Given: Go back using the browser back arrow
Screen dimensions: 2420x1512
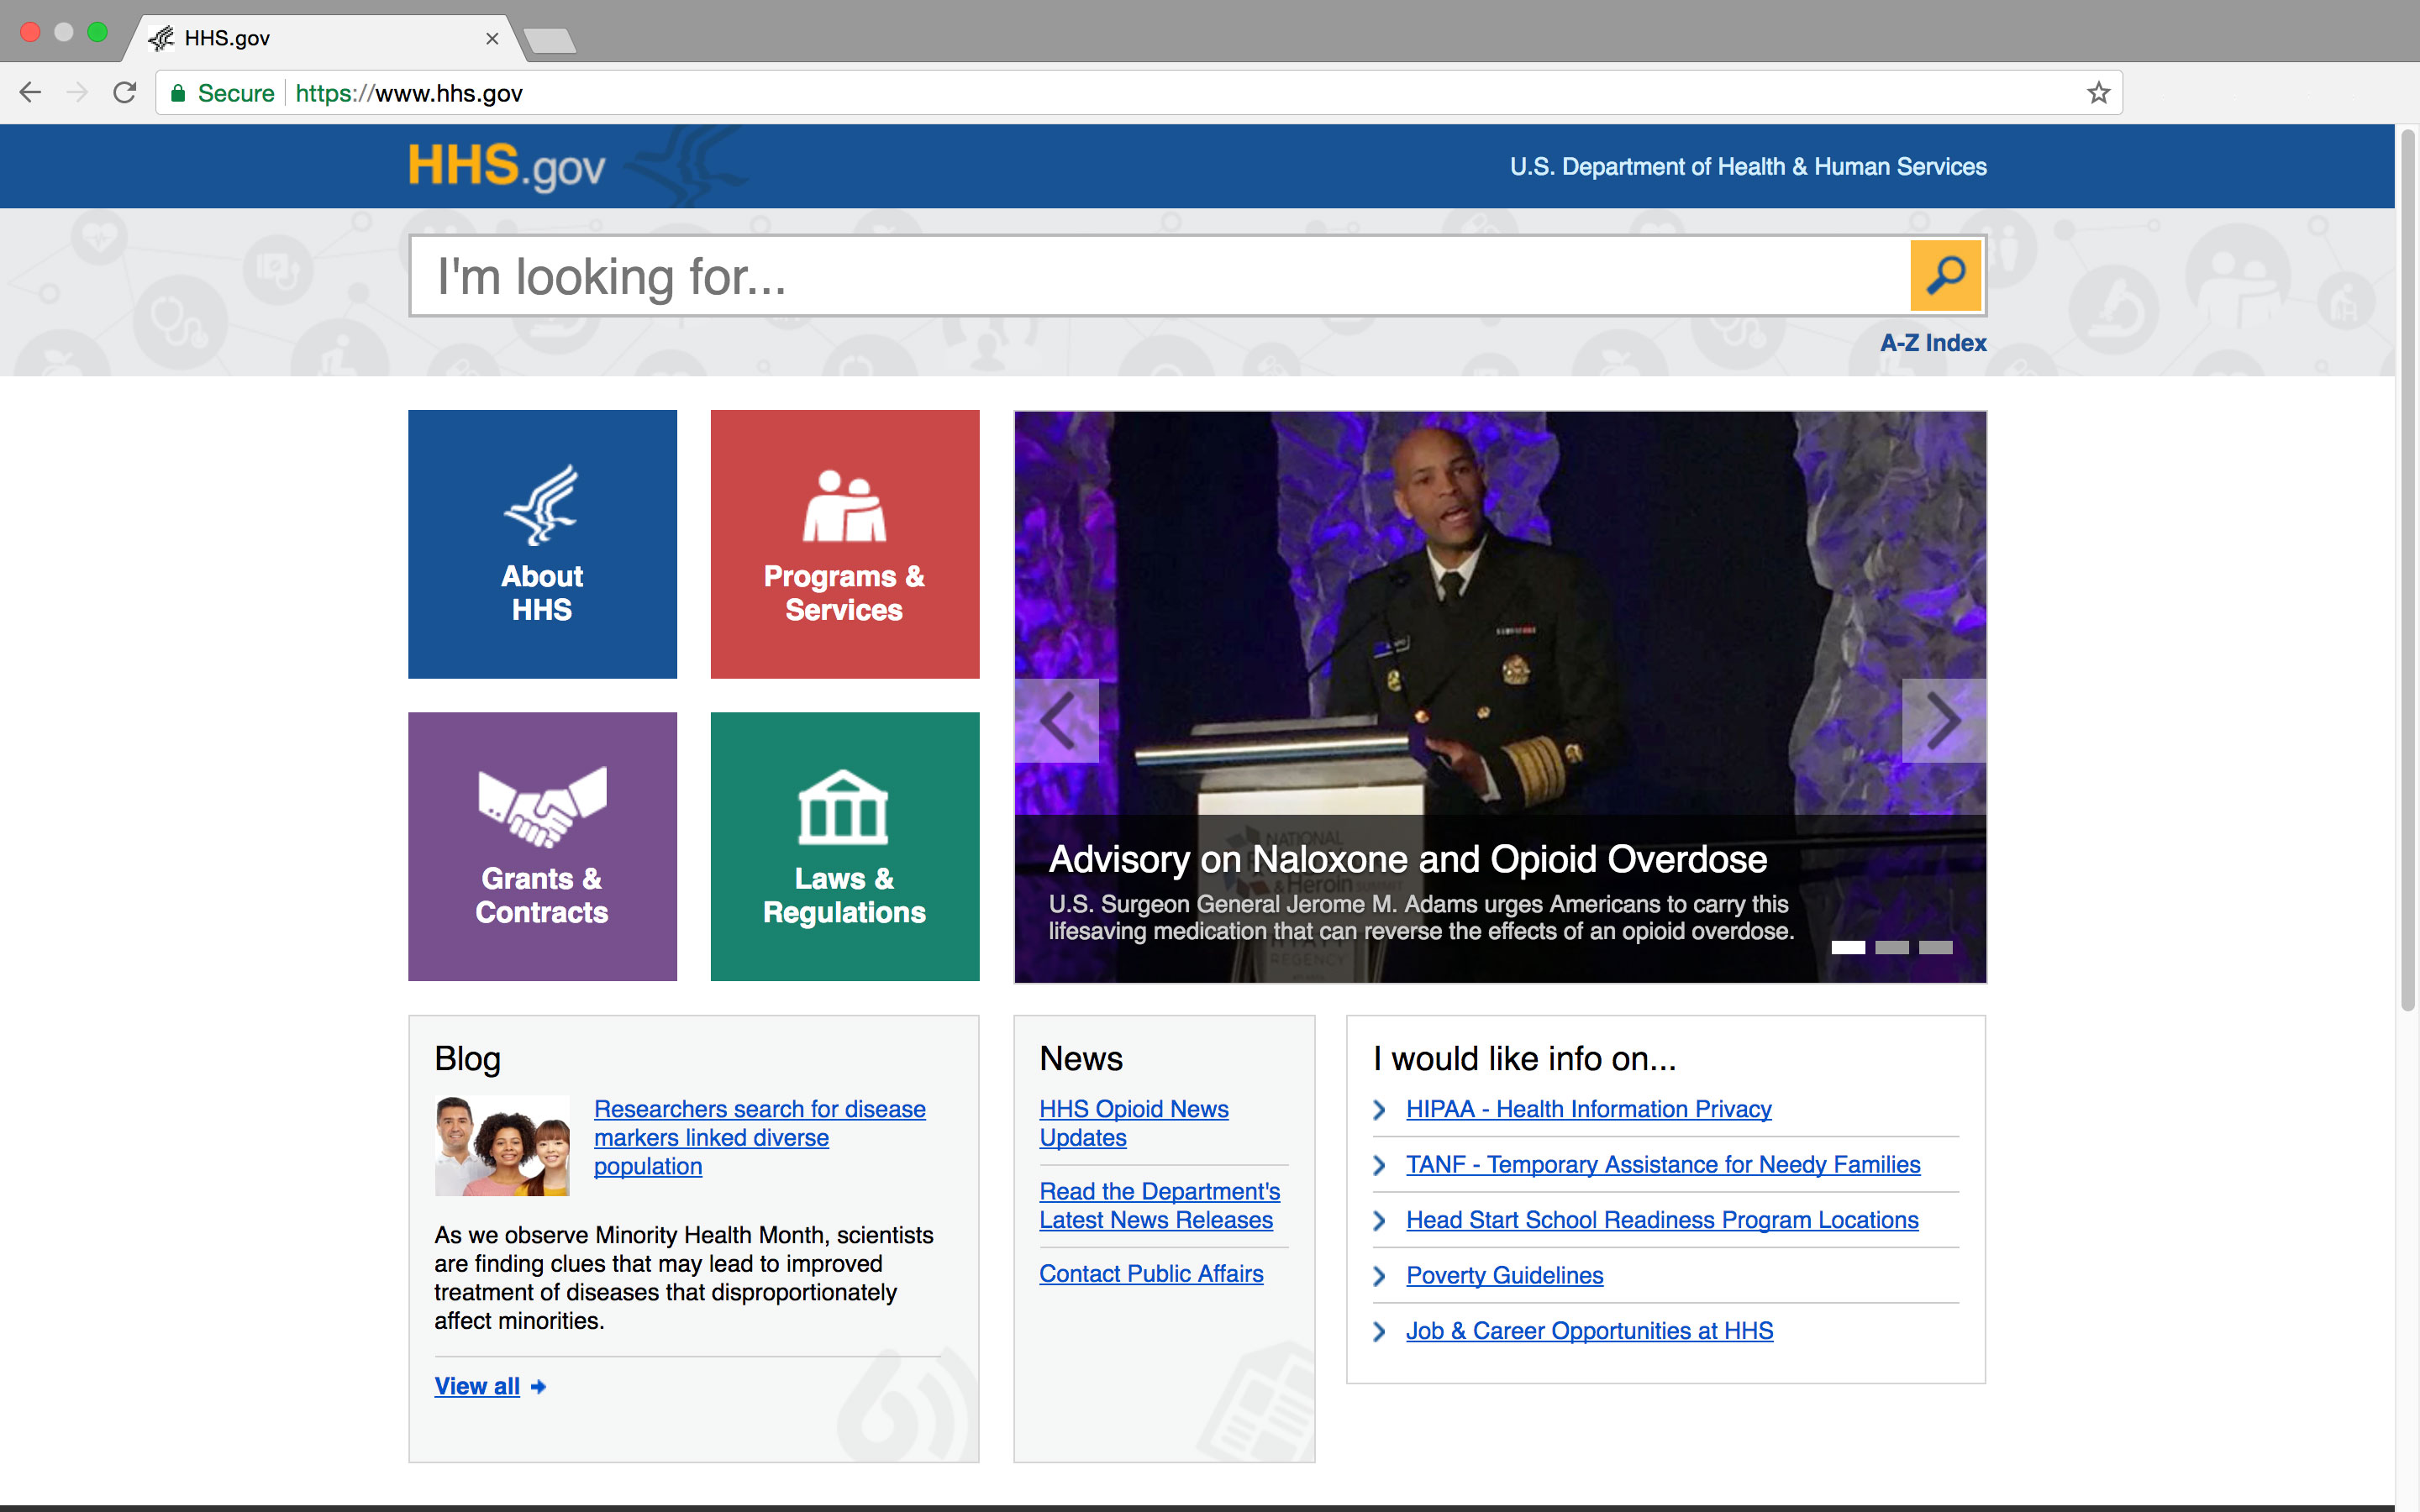Looking at the screenshot, I should 30,93.
